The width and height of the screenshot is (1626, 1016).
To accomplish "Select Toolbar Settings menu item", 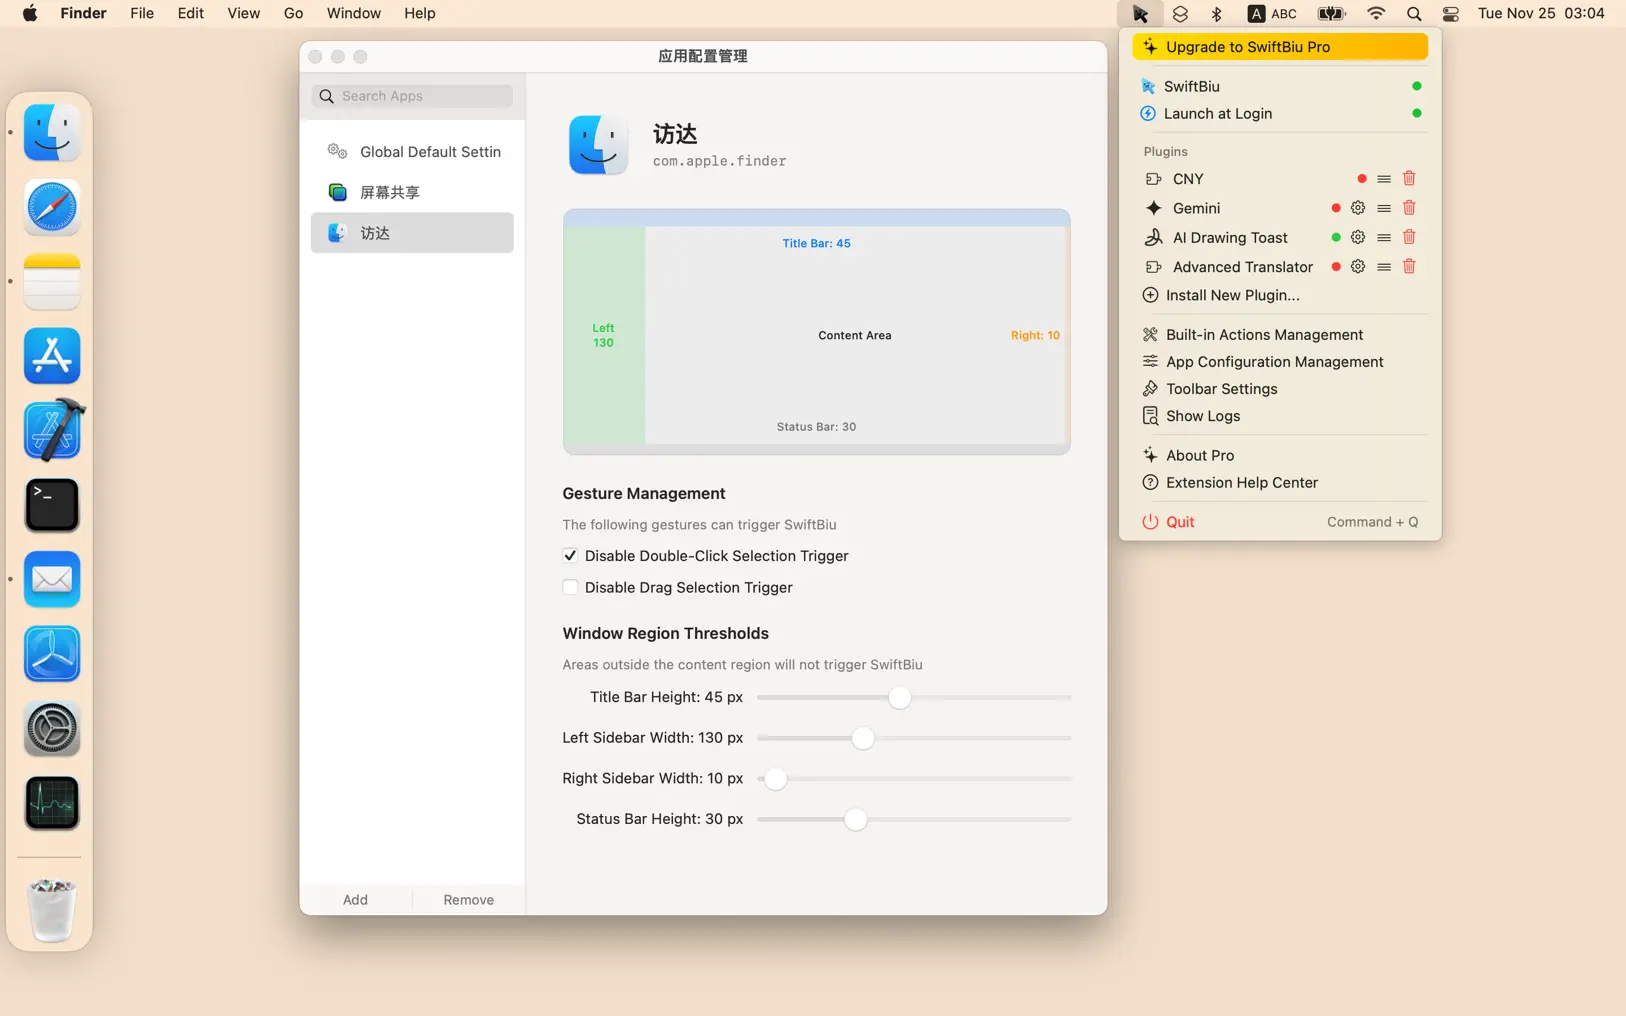I will pos(1221,389).
